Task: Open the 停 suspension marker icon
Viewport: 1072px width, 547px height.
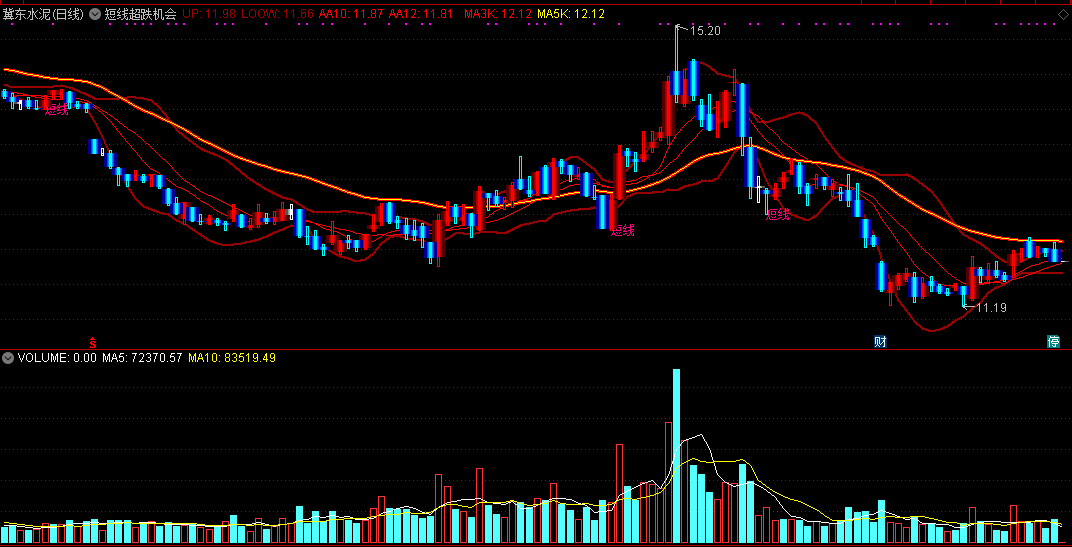Action: pyautogui.click(x=1054, y=341)
